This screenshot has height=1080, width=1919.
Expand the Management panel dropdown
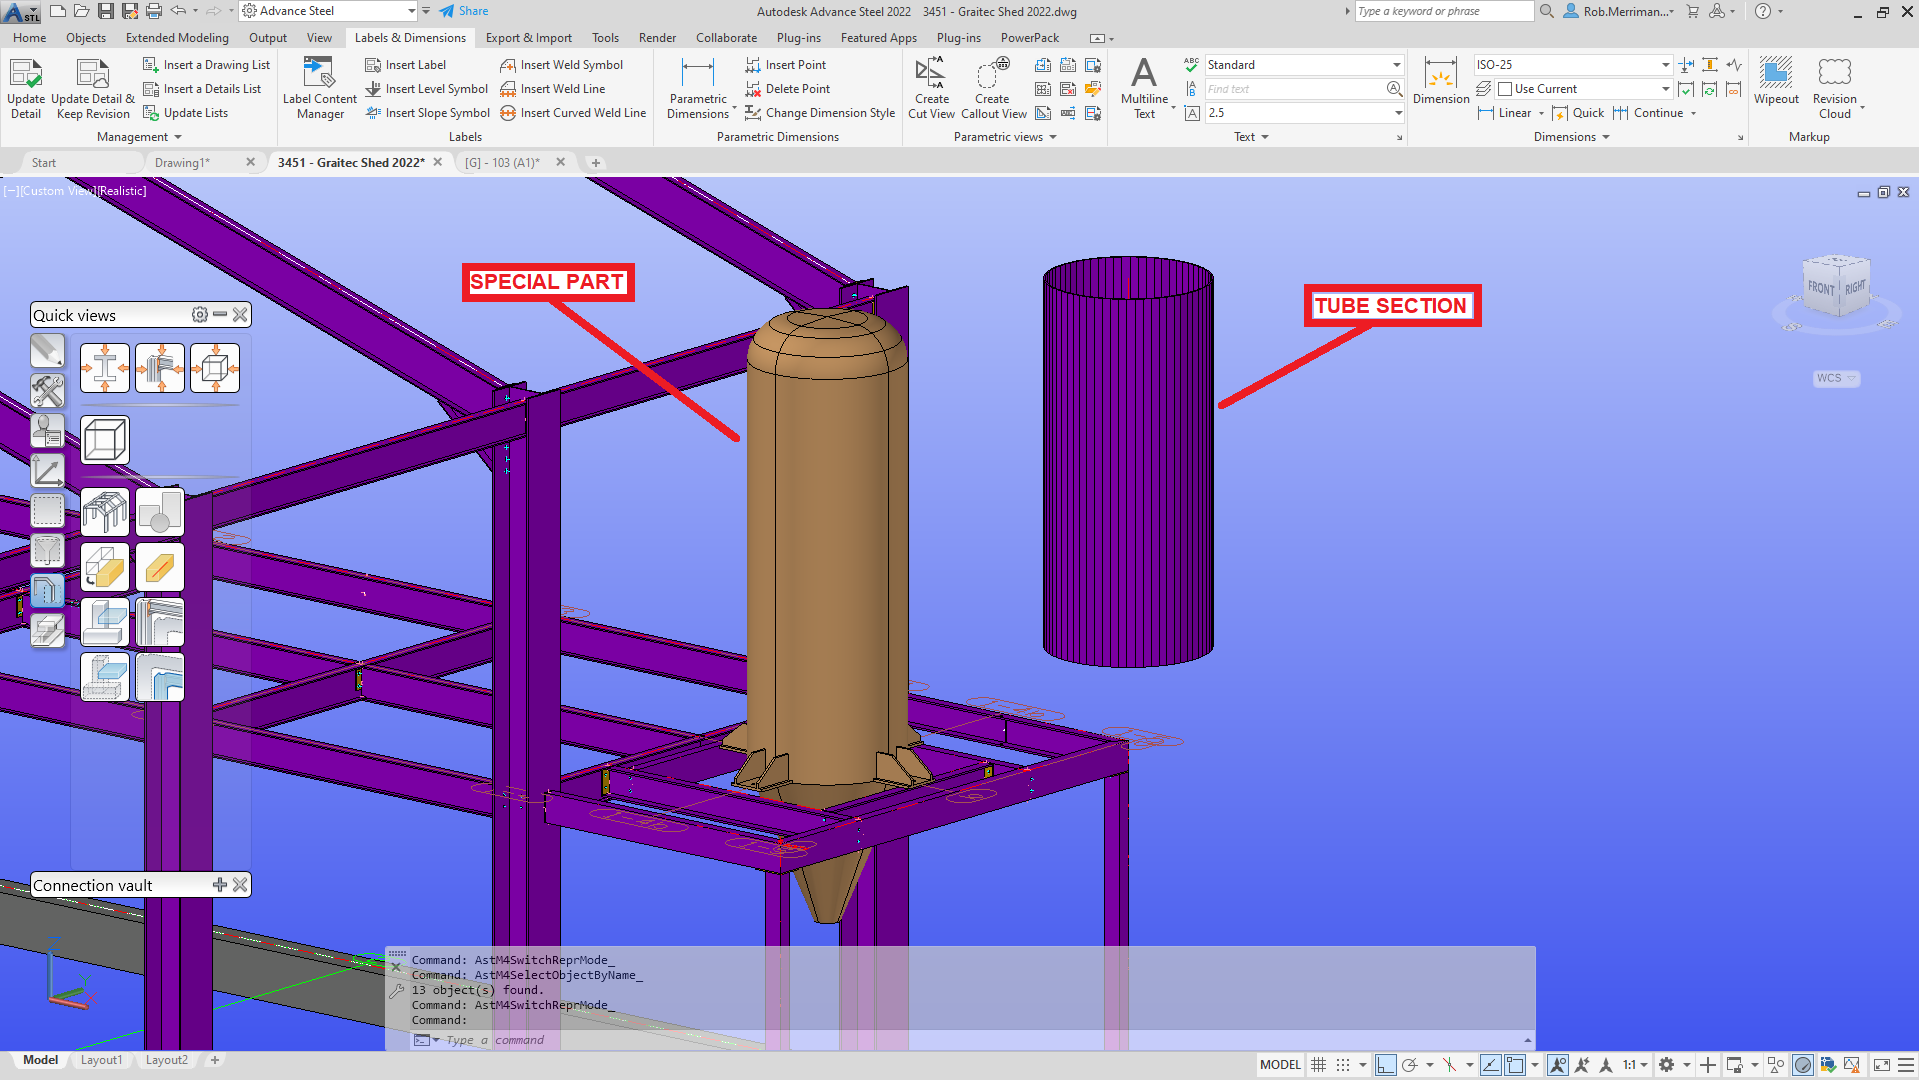(x=178, y=137)
